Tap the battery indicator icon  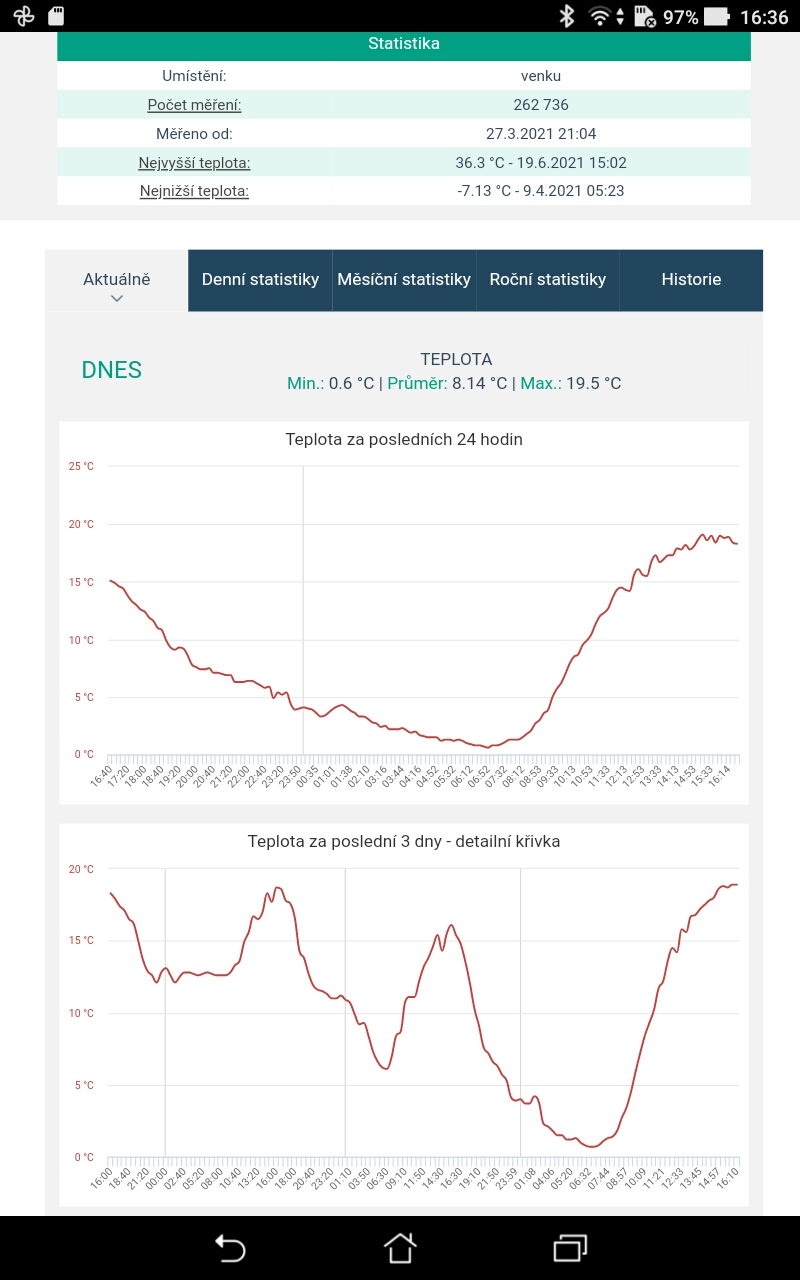pyautogui.click(x=716, y=16)
